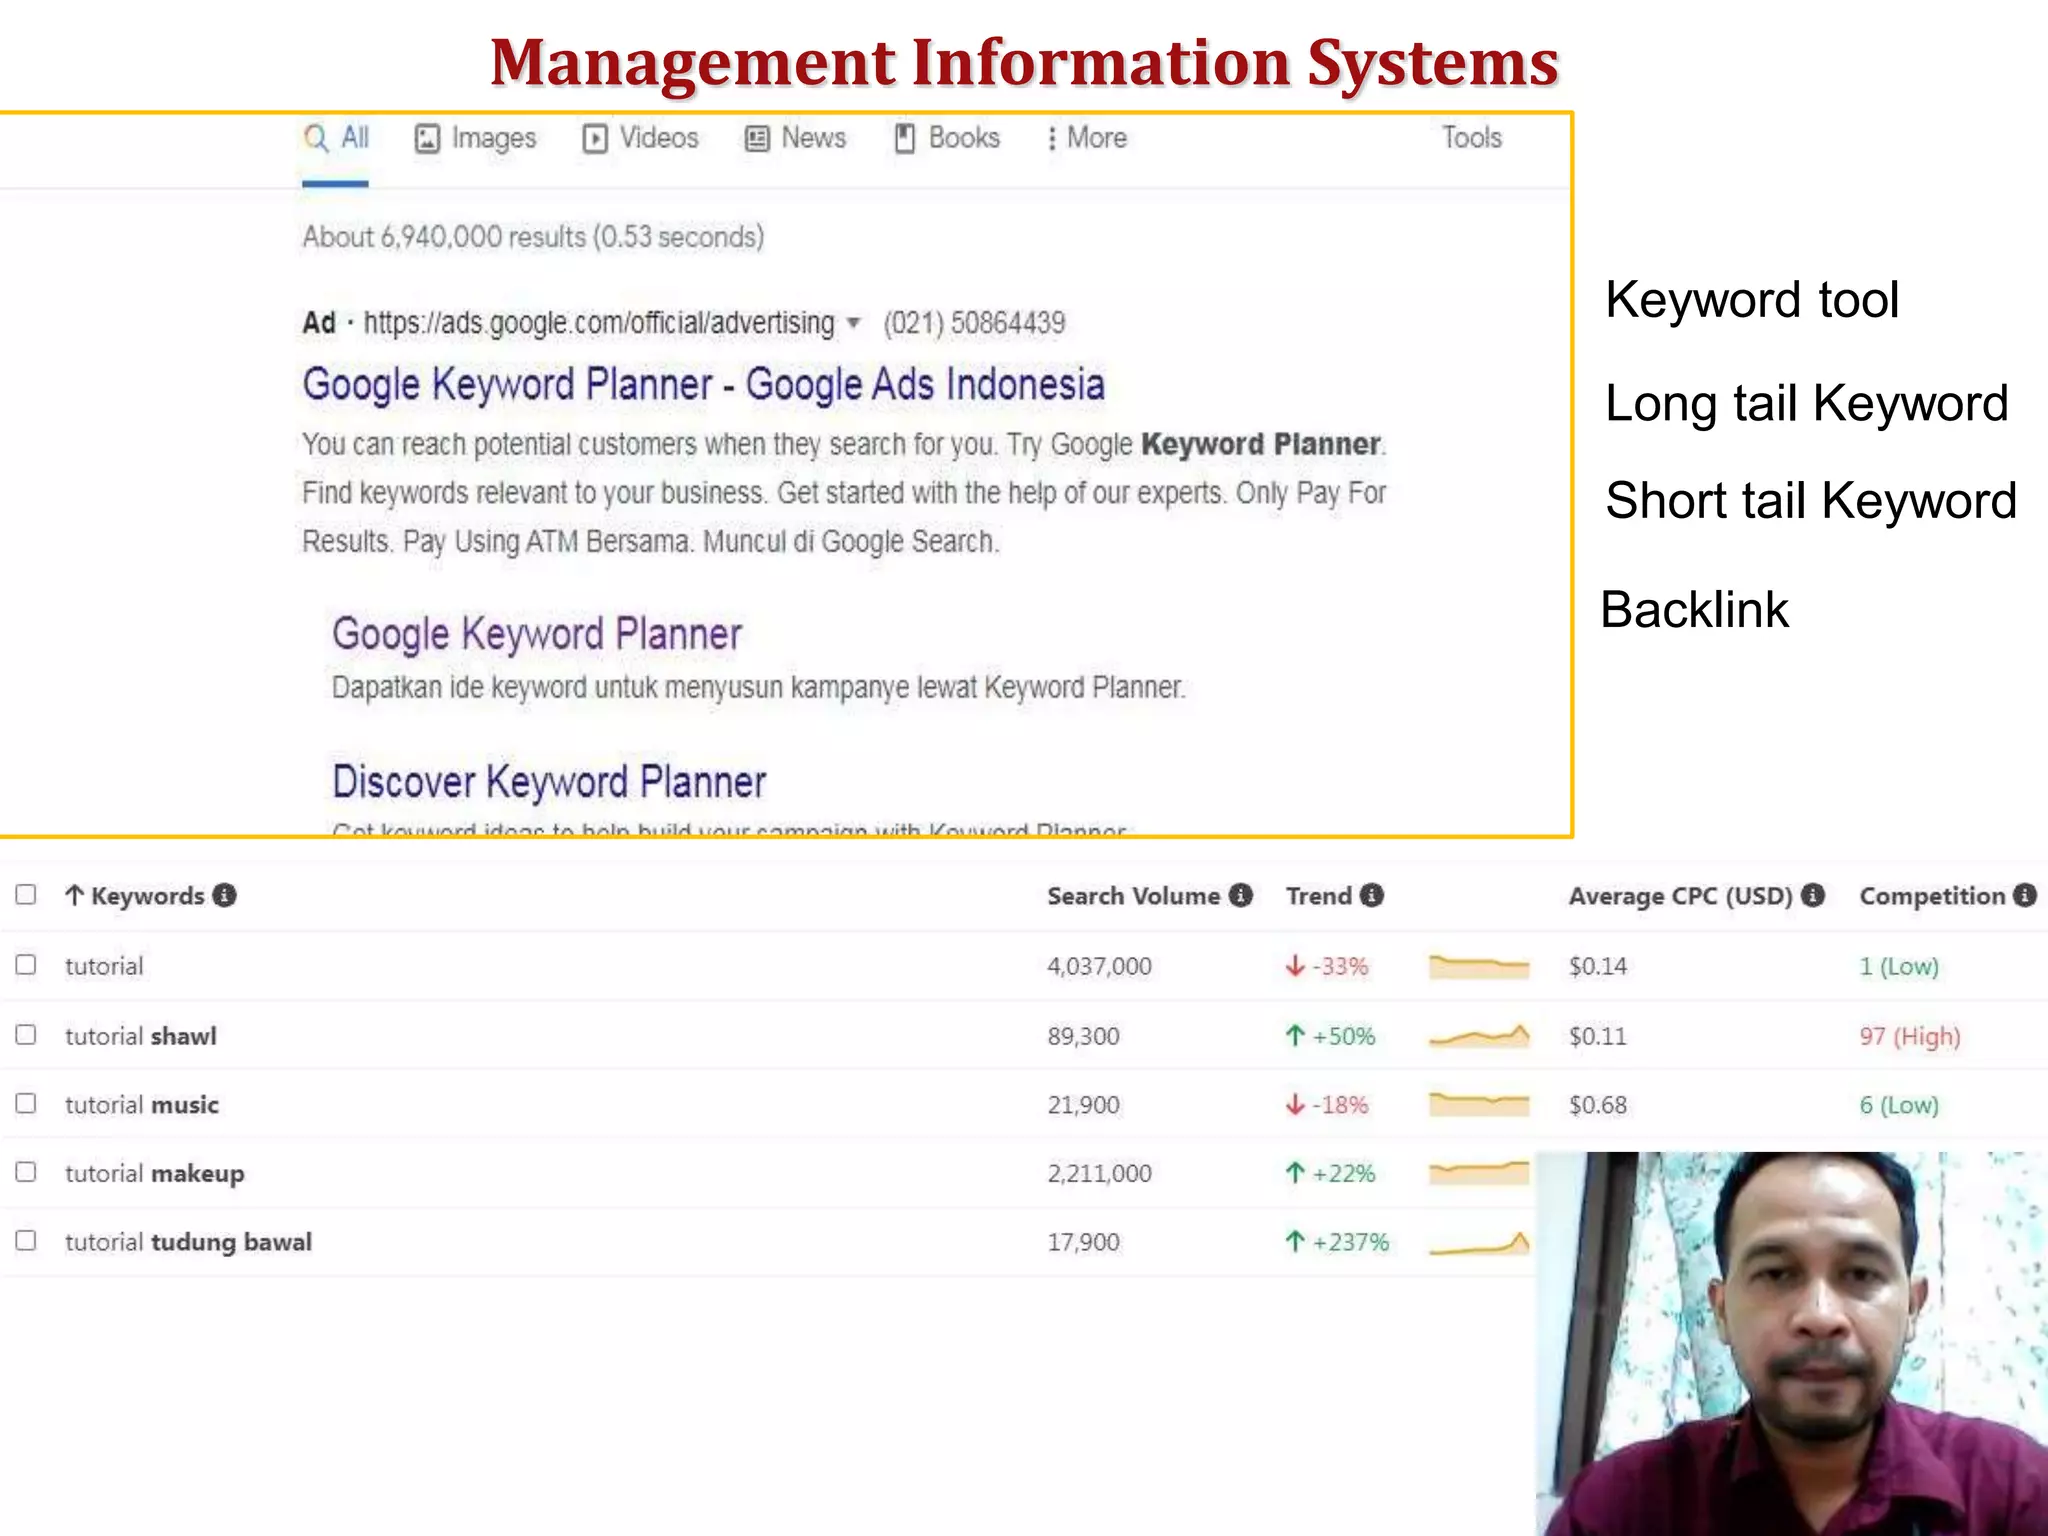
Task: Select the keyword row 'tutorial tudung bawal'
Action: pyautogui.click(x=768, y=1242)
